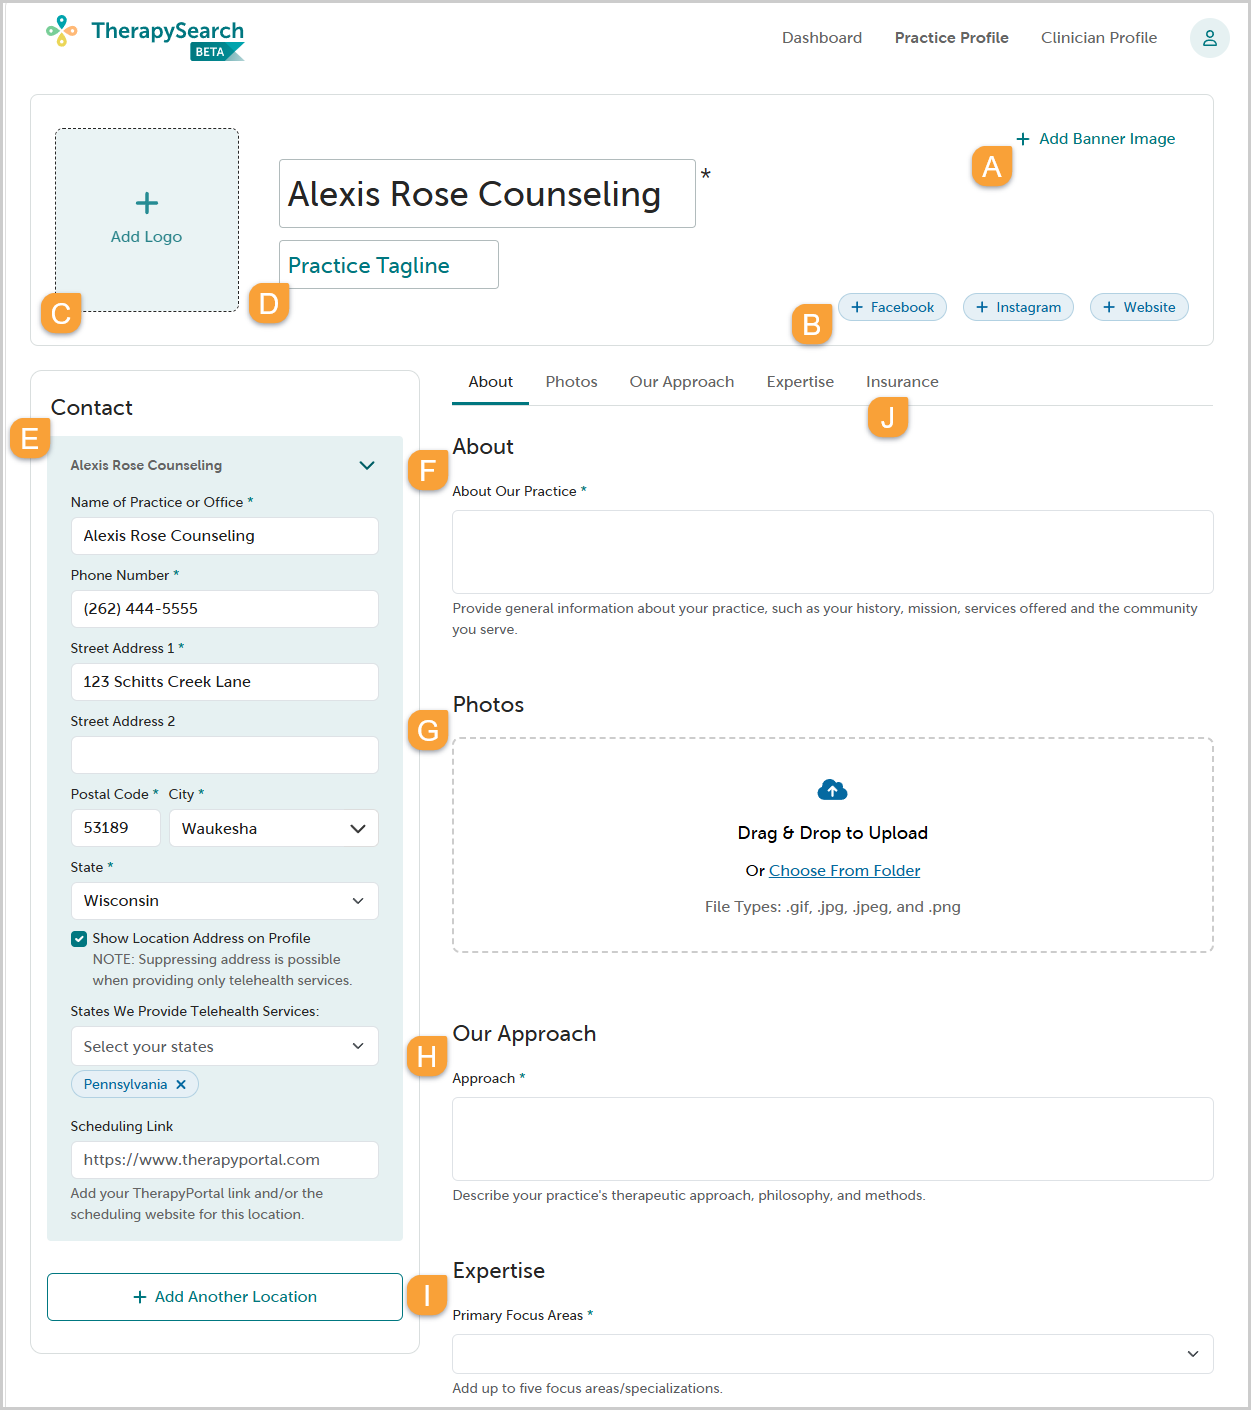Click the TherapySearch logo
The height and width of the screenshot is (1410, 1251).
click(x=145, y=37)
